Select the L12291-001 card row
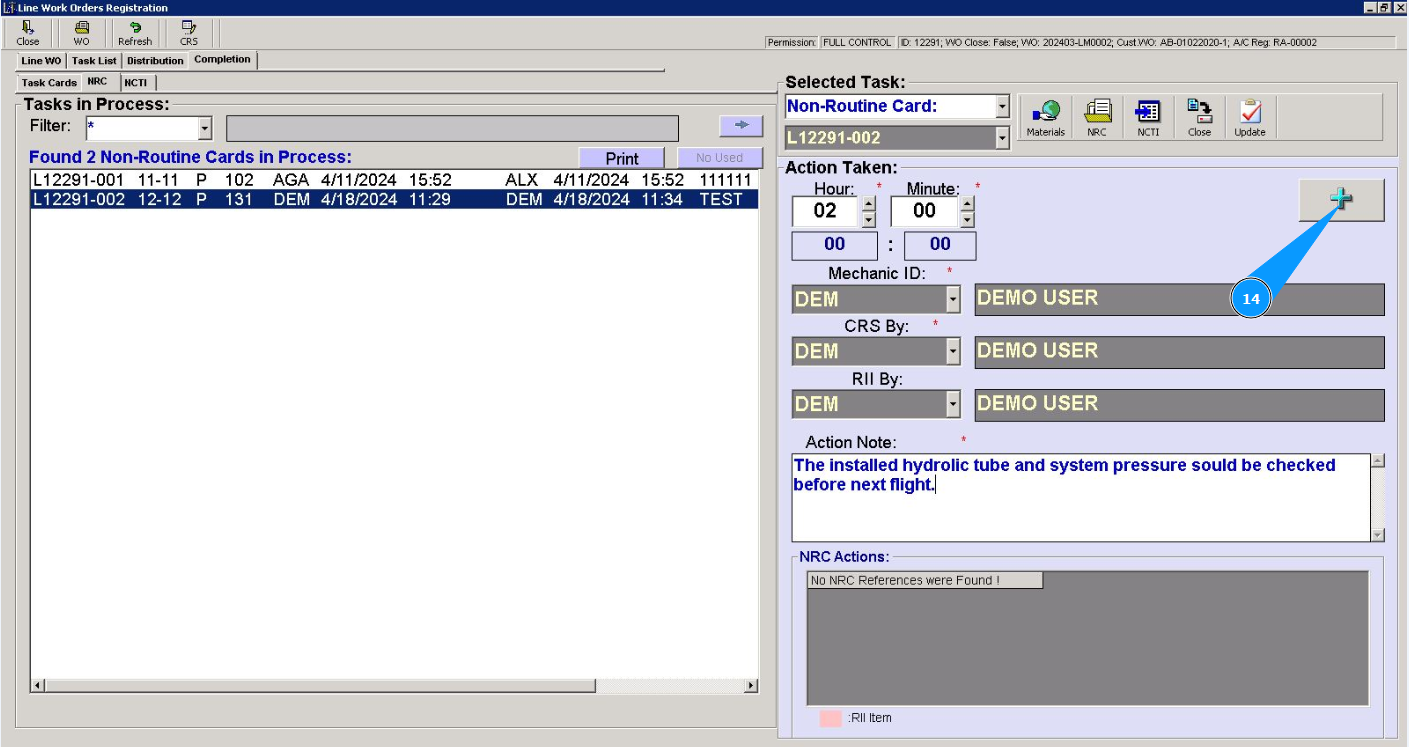This screenshot has width=1409, height=747. click(394, 180)
